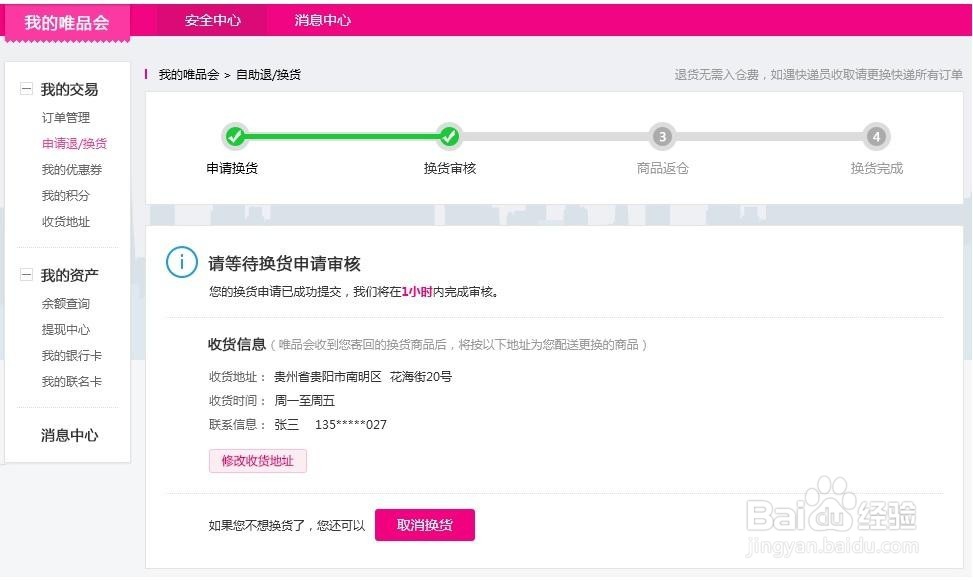The height and width of the screenshot is (580, 973).
Task: Click the green checkmark above 申请换货
Action: (x=234, y=136)
